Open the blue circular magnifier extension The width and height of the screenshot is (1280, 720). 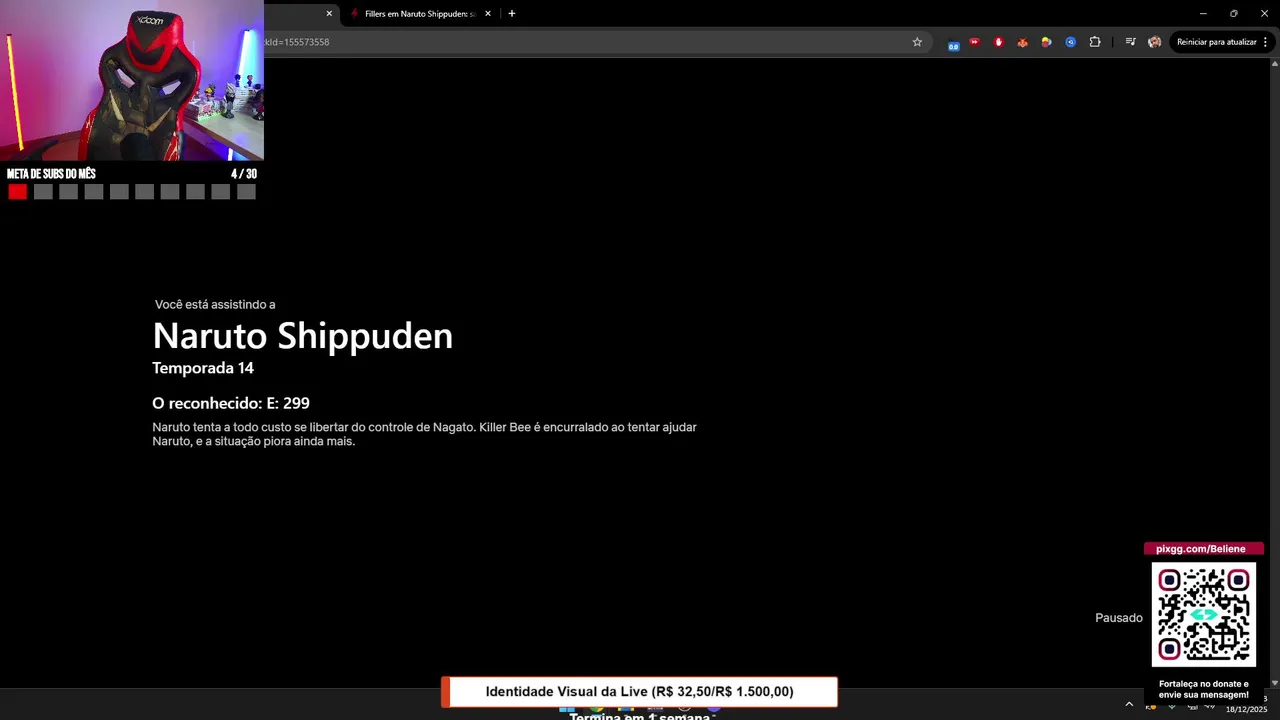[1070, 42]
